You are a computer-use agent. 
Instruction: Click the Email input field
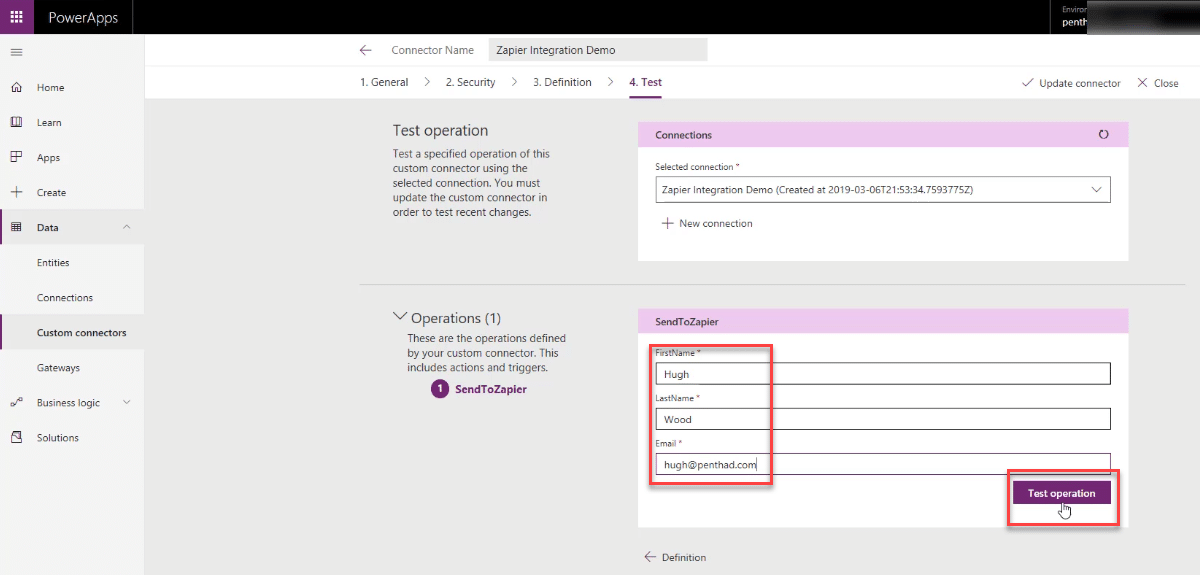pos(883,464)
